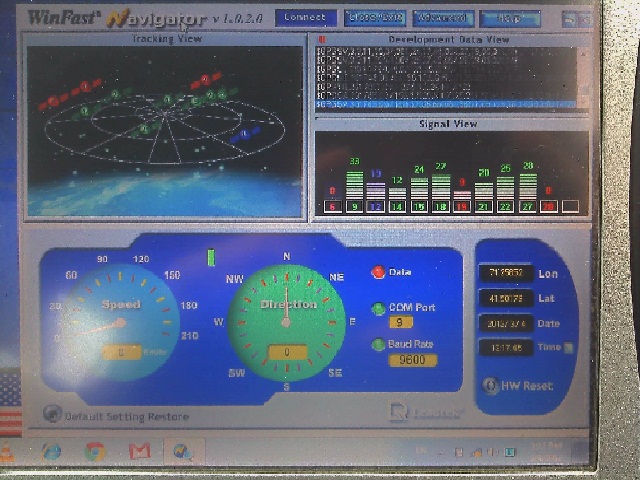Viewport: 640px width, 480px height.
Task: Click the Direction compass dial
Action: (x=286, y=322)
